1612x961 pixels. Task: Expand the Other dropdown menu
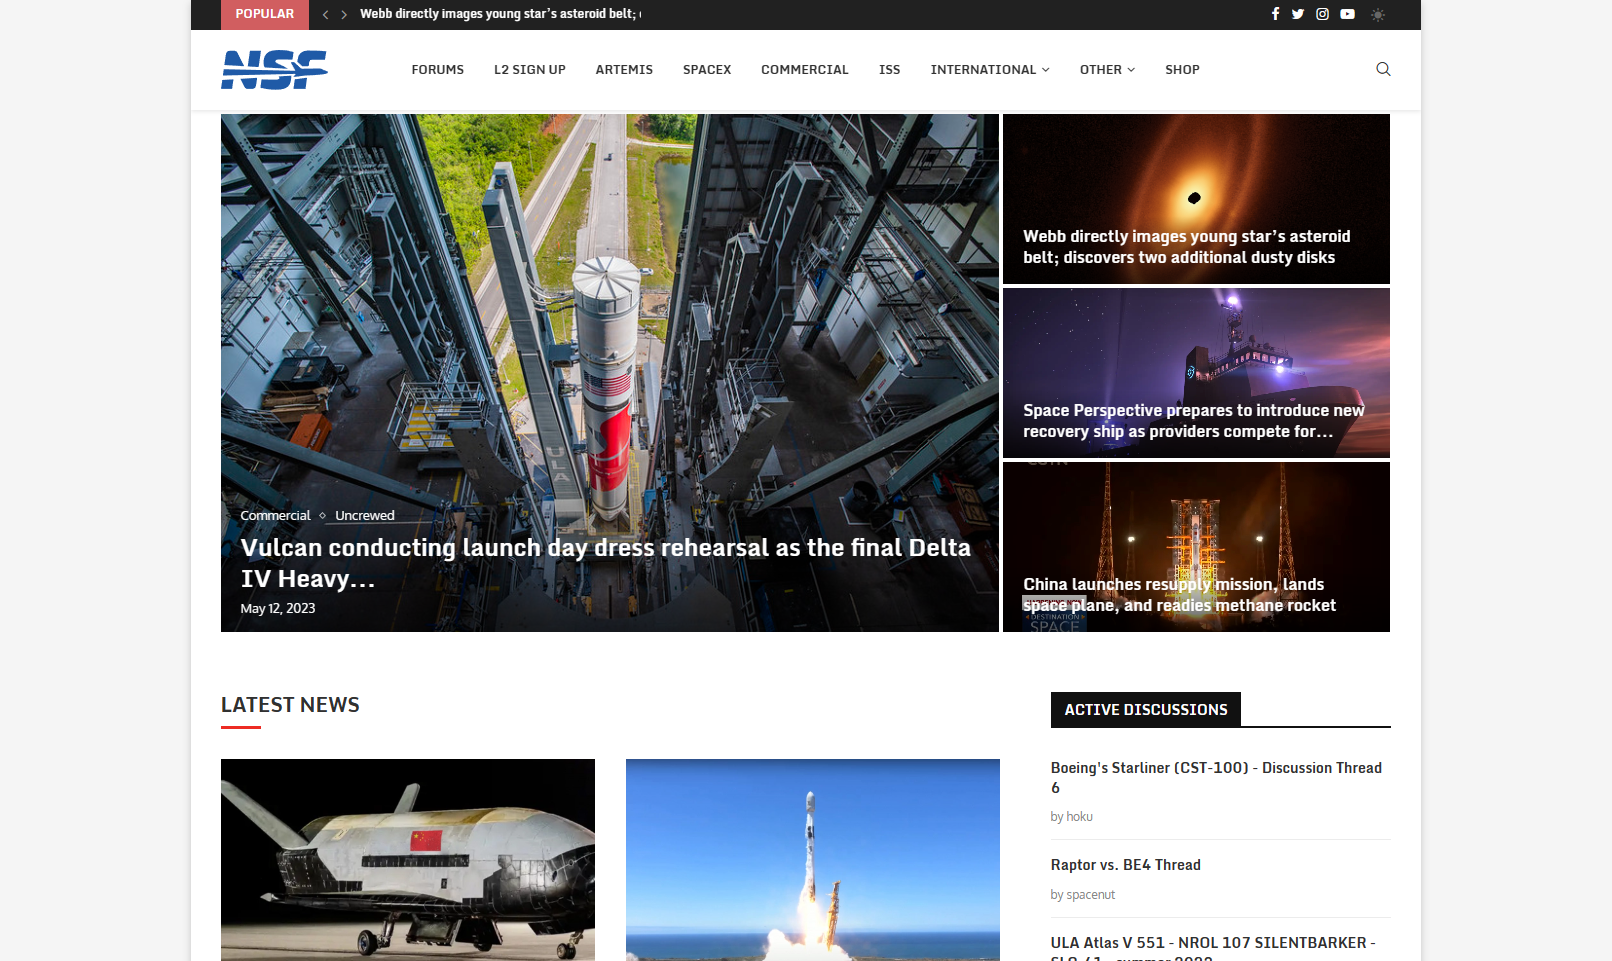(x=1107, y=70)
